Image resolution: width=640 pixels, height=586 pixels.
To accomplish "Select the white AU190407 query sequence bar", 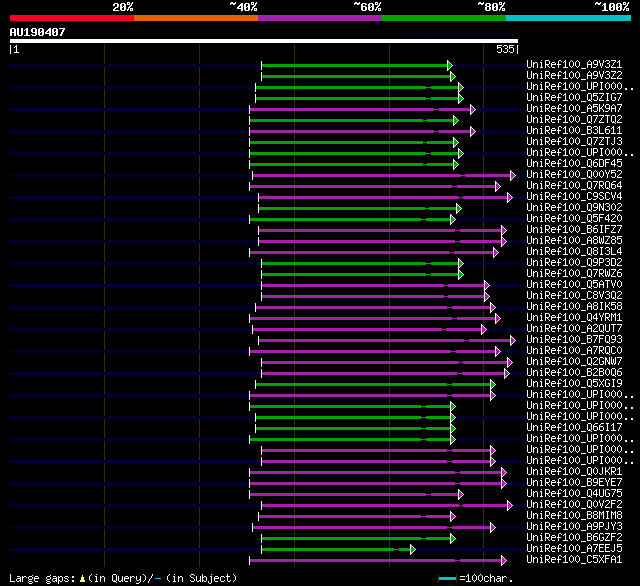I will click(264, 41).
